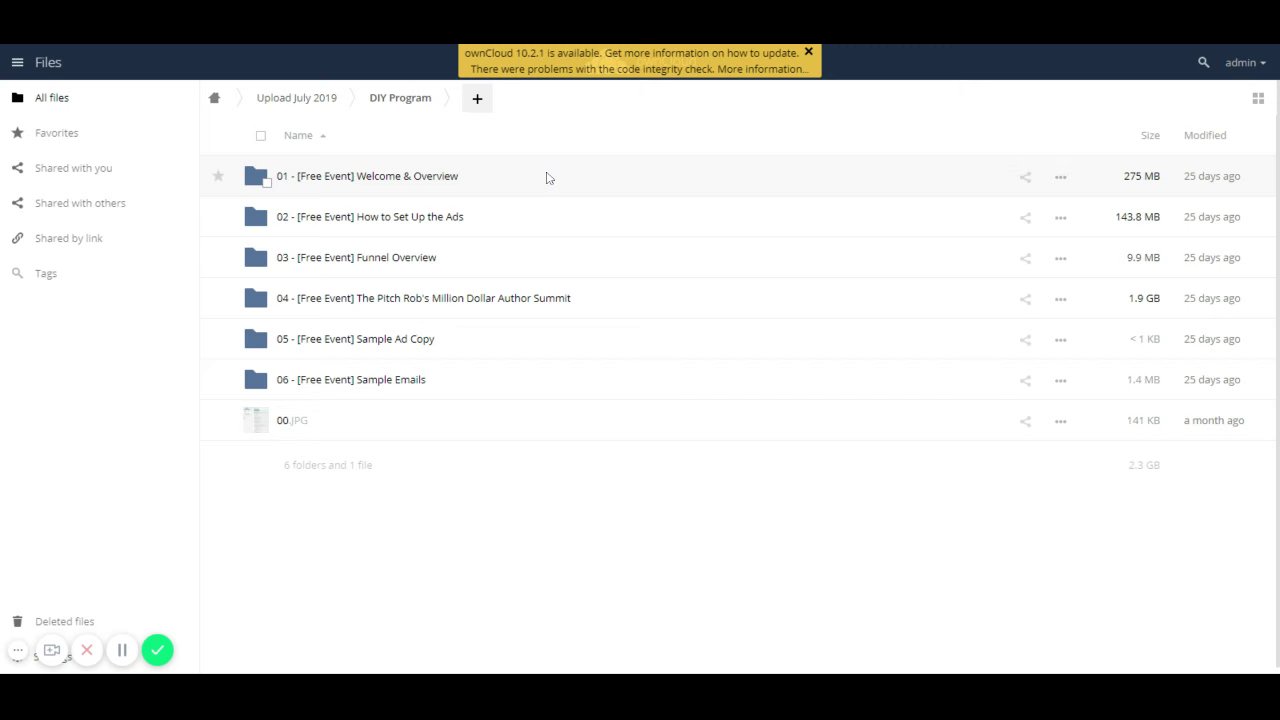Screen dimensions: 1280x720
Task: Click folder icon of 03 Funnel Overview
Action: coord(256,258)
